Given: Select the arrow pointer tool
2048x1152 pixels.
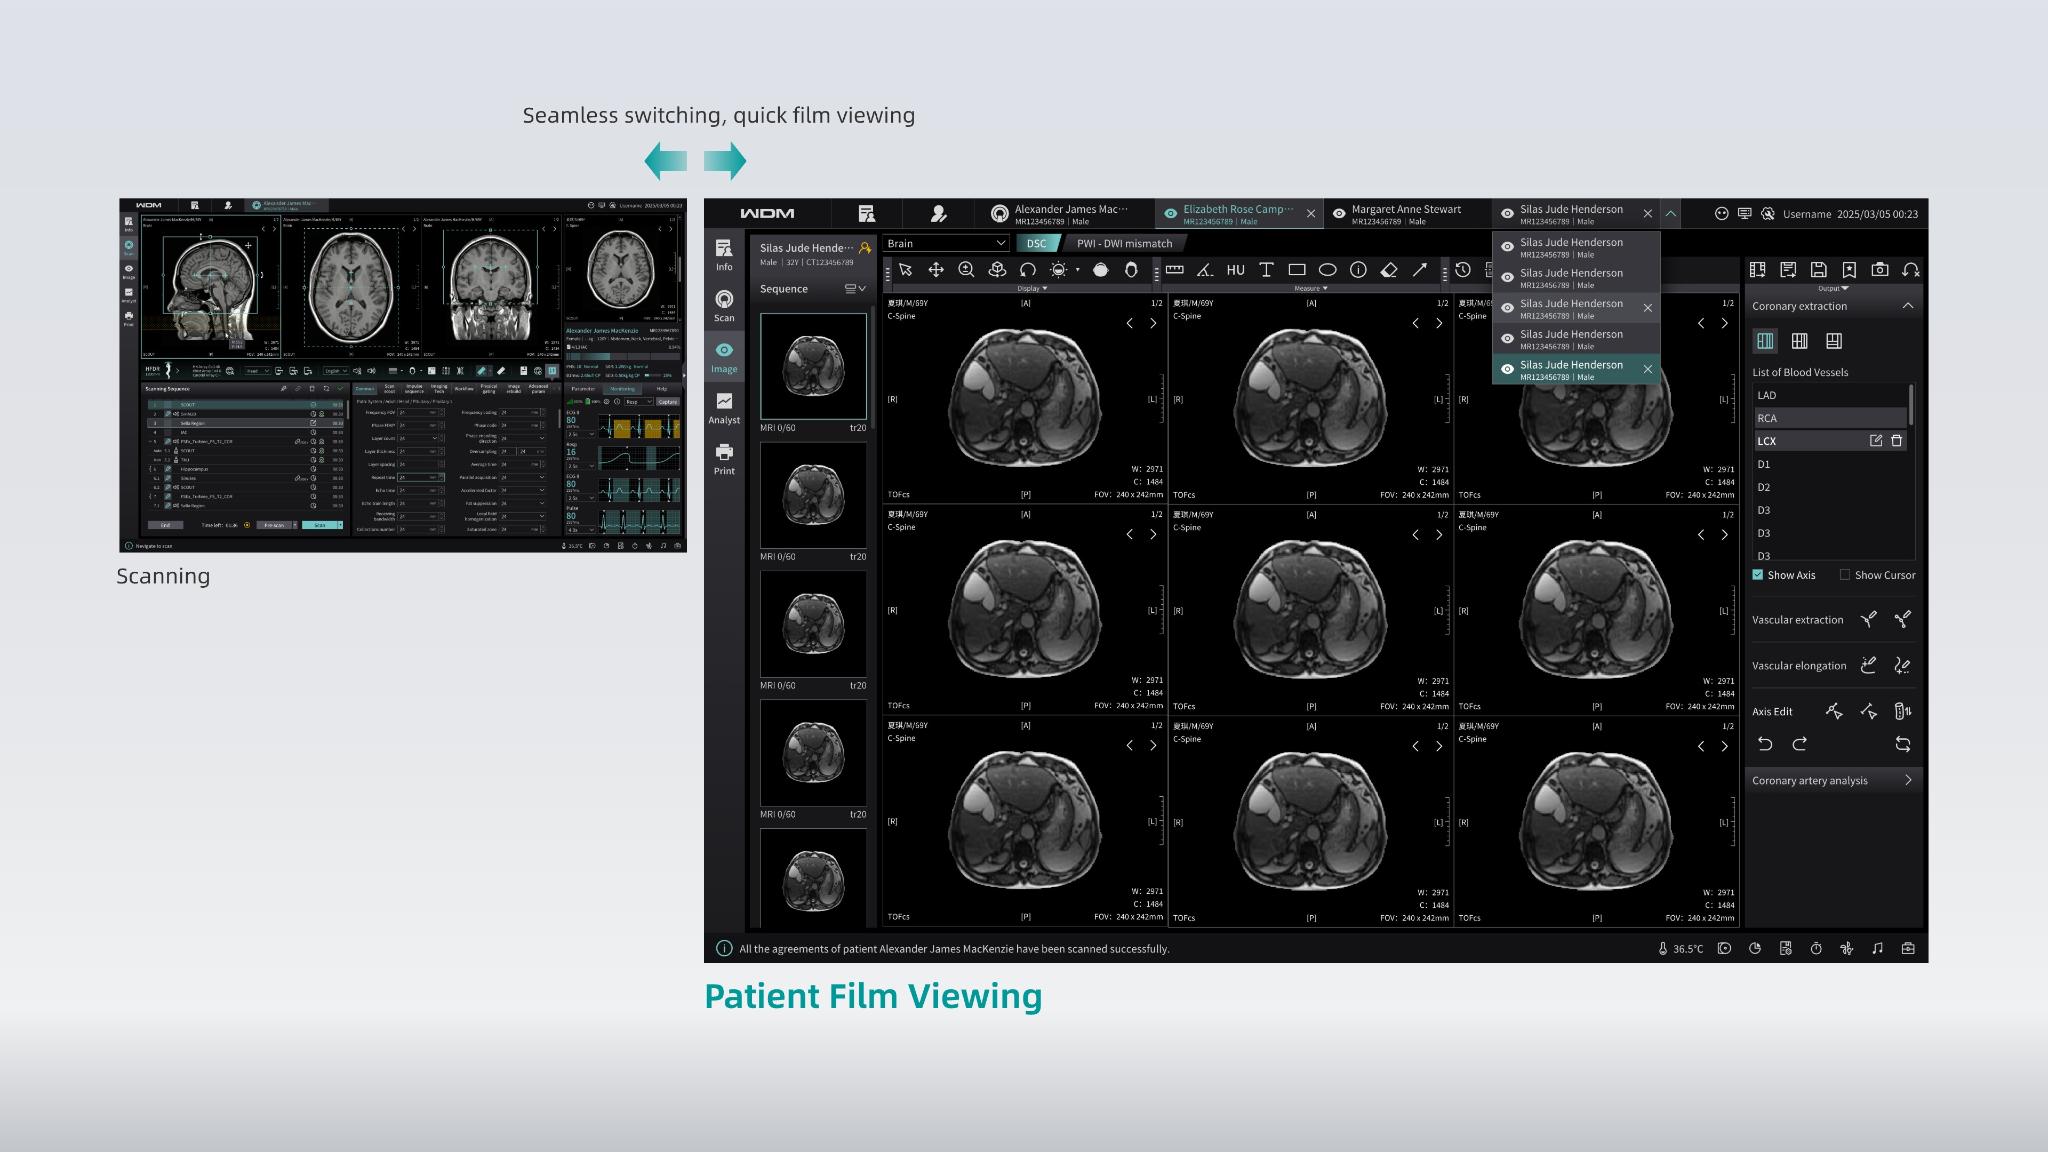Looking at the screenshot, I should click(x=905, y=270).
